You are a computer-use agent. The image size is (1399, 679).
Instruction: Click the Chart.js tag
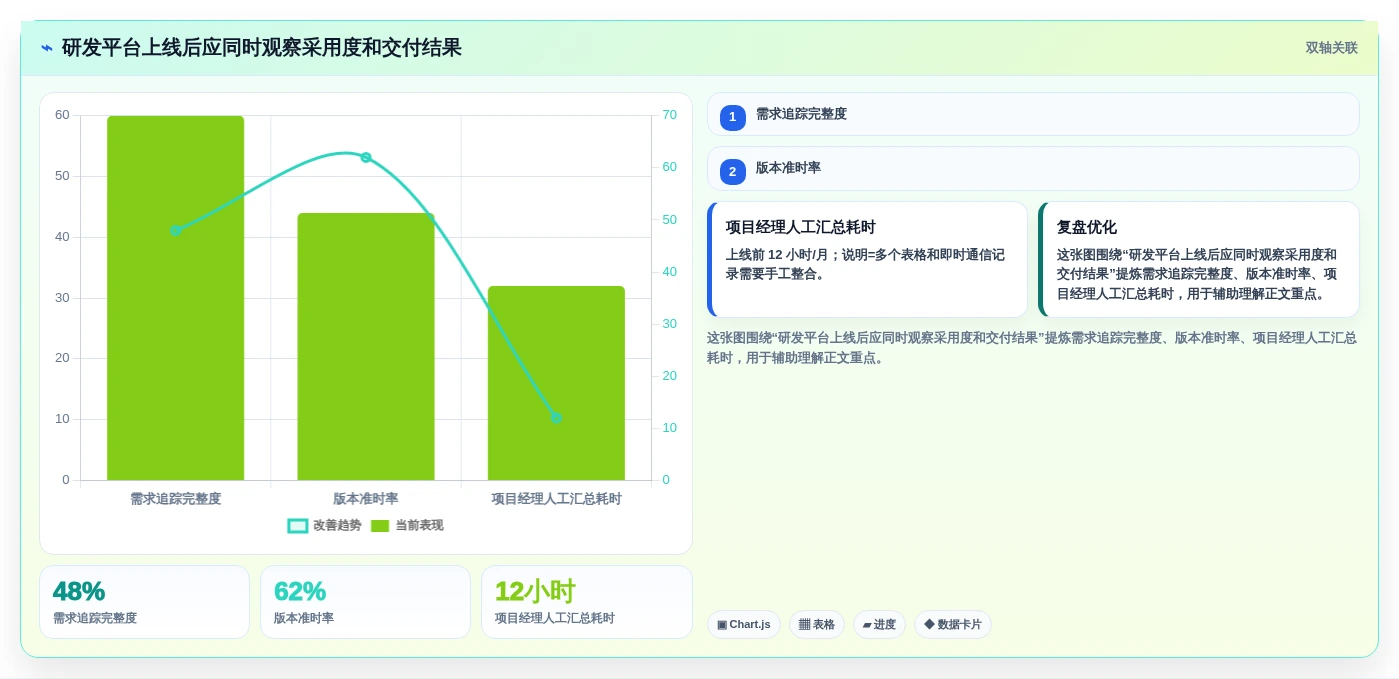coord(744,625)
